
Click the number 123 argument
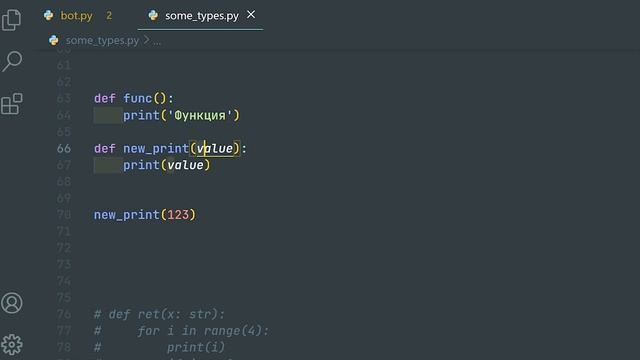178,215
